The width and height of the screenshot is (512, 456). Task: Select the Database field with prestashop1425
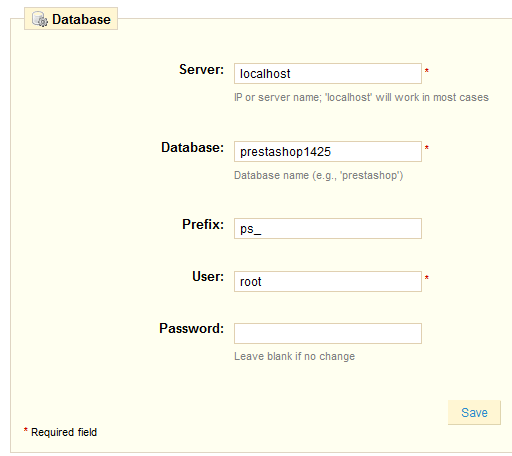tap(328, 151)
